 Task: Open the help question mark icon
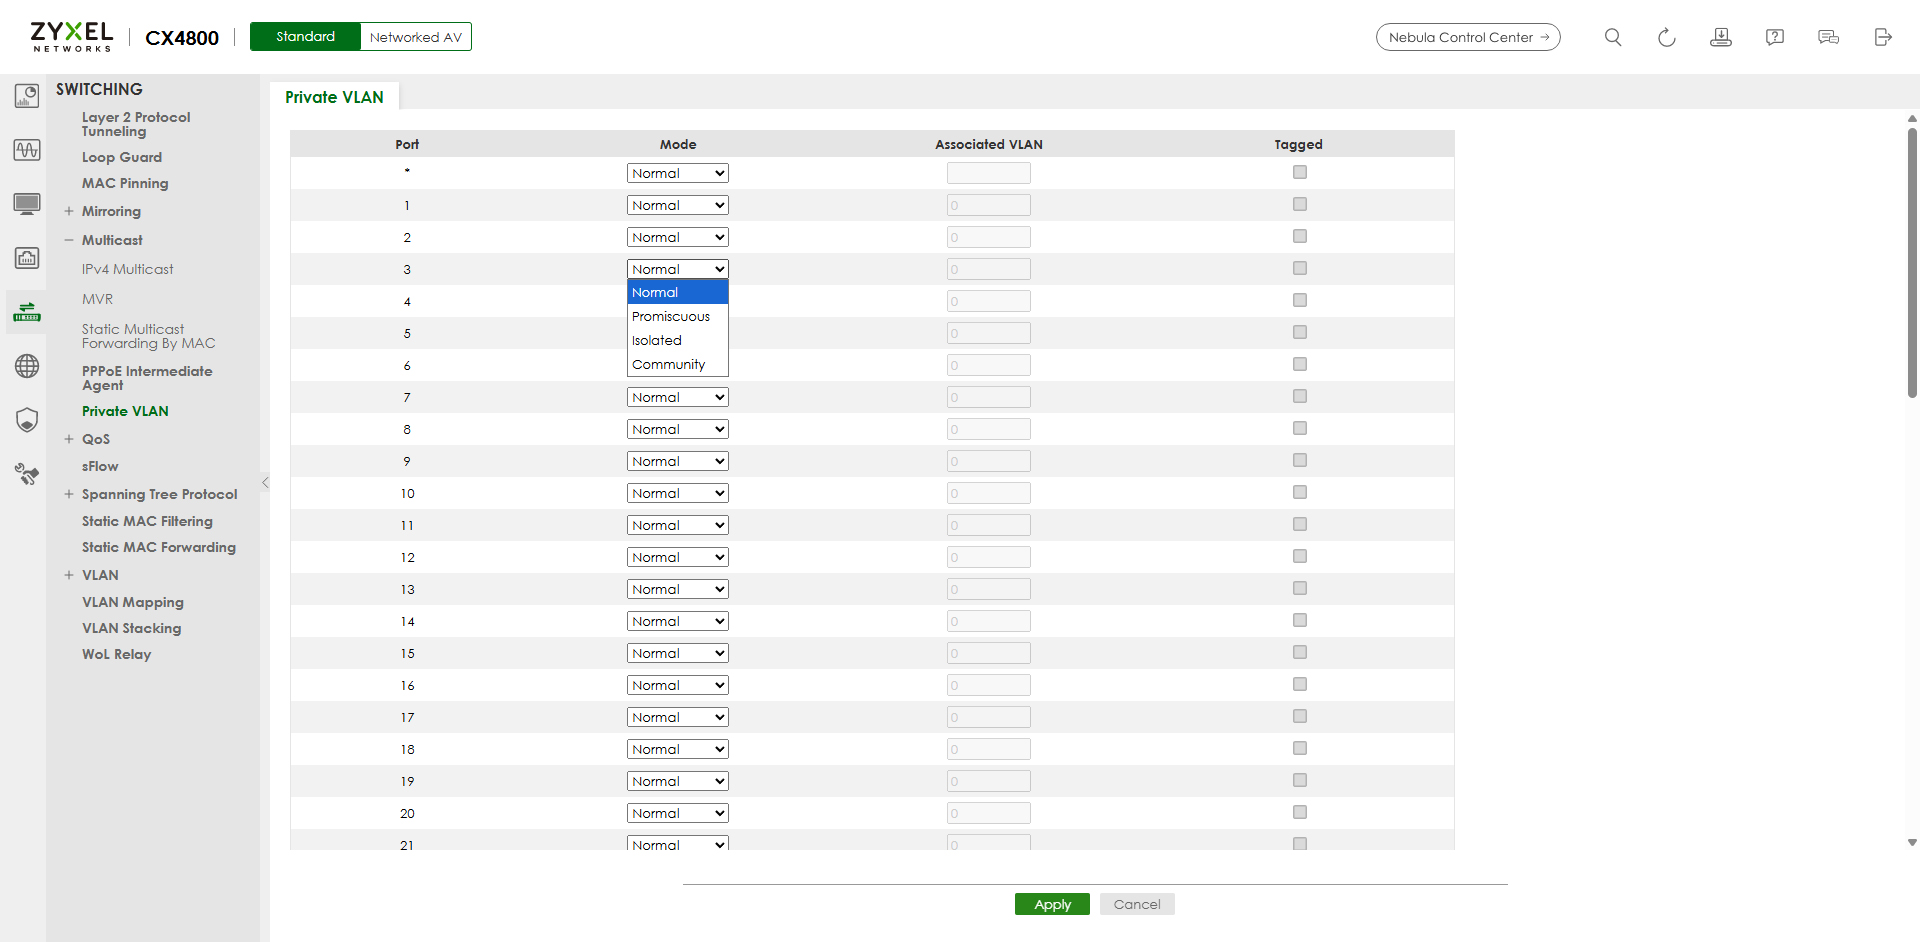tap(1774, 37)
